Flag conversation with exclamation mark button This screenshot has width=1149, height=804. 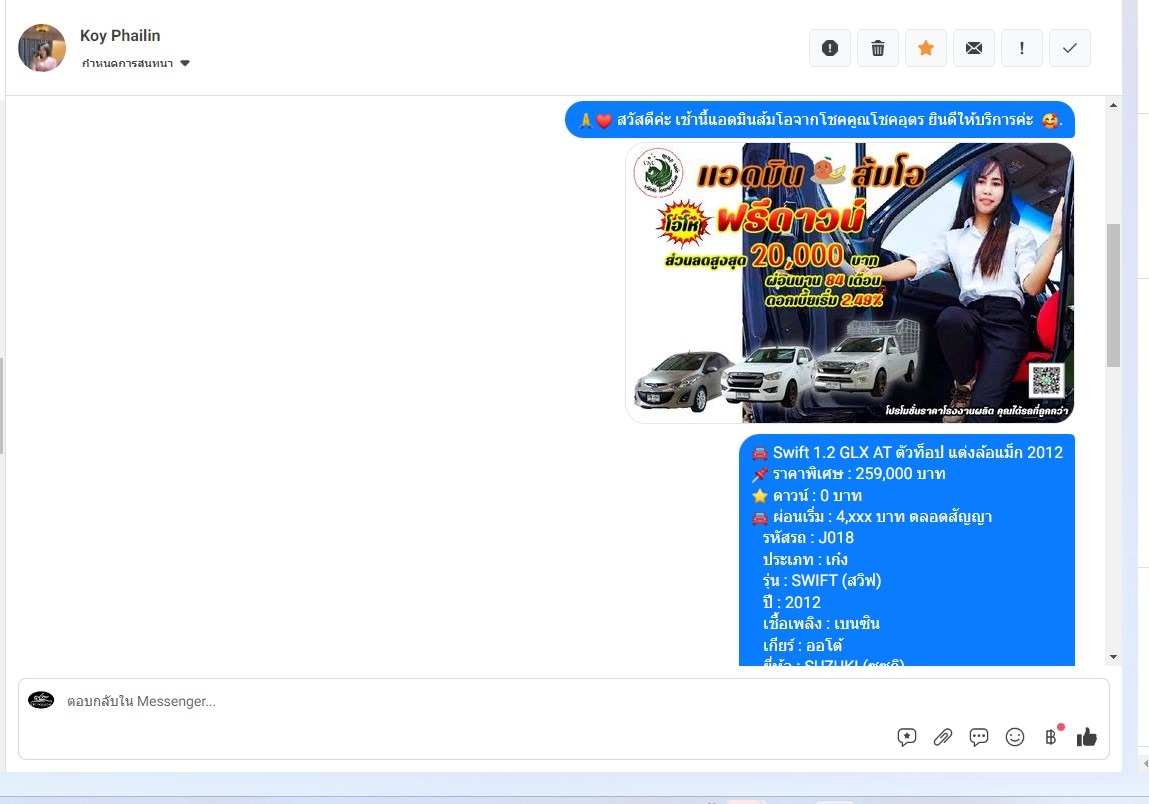[x=1021, y=48]
